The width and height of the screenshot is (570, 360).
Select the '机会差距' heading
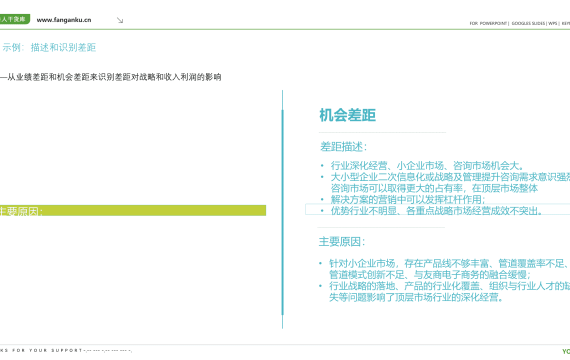(x=348, y=115)
